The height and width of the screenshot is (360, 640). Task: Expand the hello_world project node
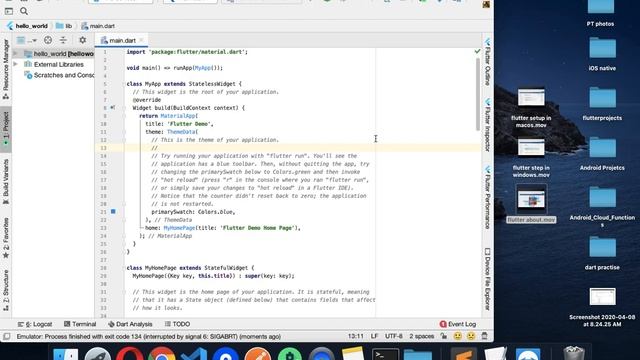[x=16, y=53]
